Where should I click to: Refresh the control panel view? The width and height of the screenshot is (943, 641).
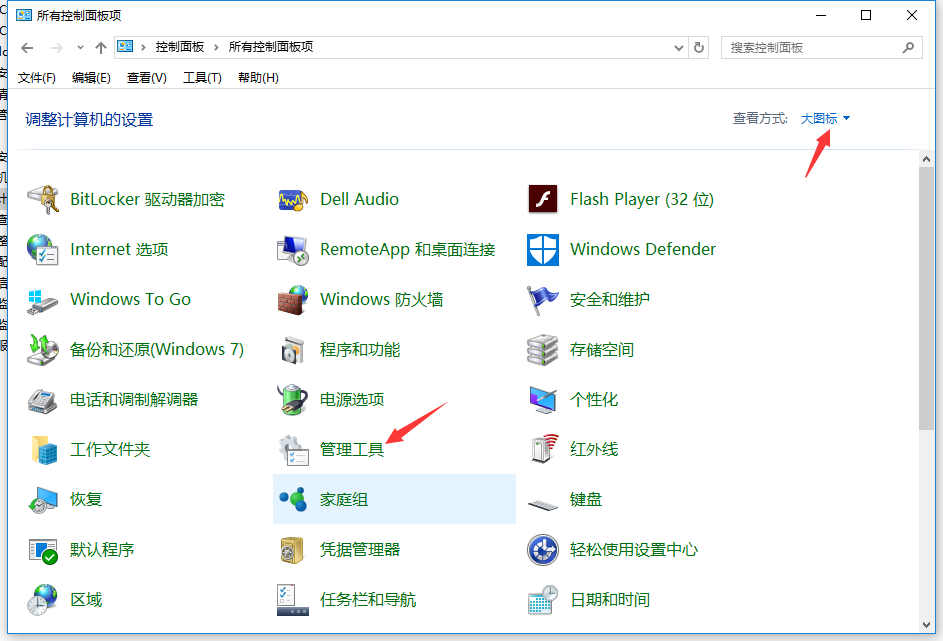(699, 48)
